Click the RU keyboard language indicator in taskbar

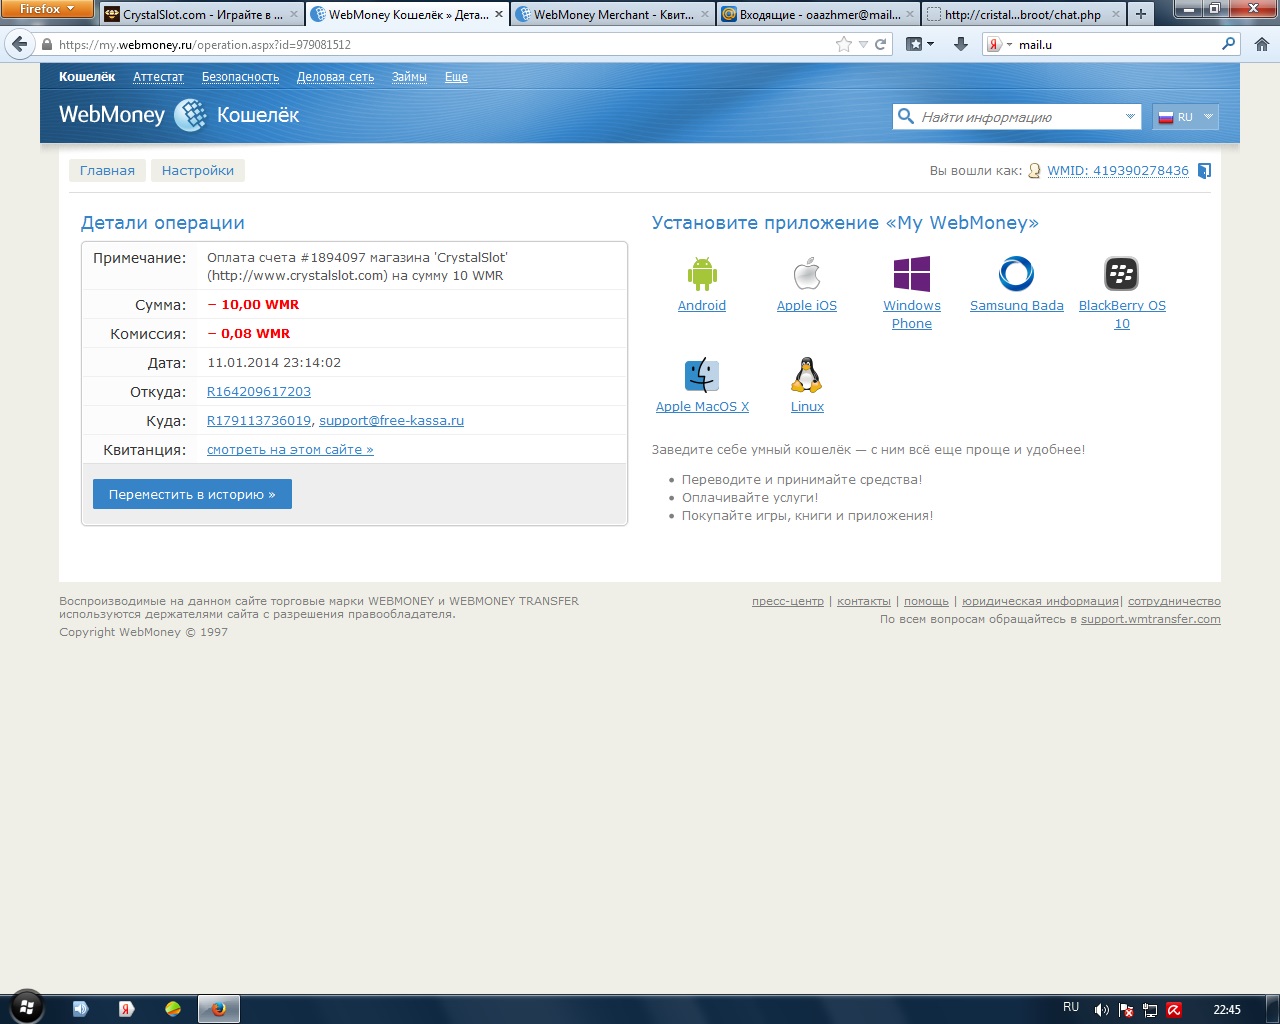[x=1071, y=1007]
